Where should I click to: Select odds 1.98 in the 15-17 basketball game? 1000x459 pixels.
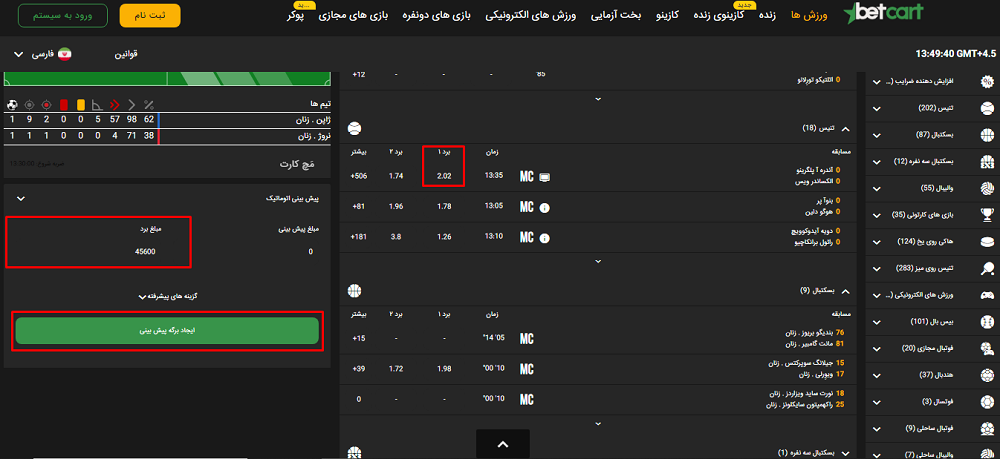444,368
